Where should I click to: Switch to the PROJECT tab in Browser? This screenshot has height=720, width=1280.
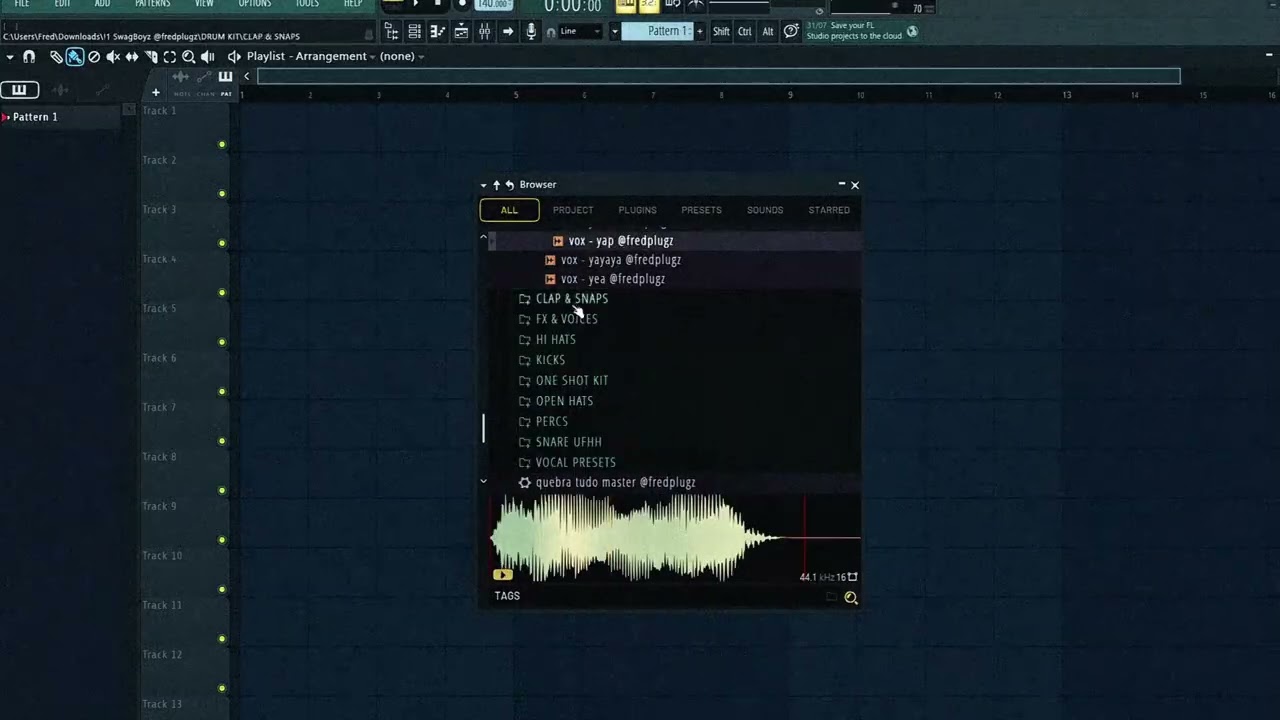click(x=573, y=210)
